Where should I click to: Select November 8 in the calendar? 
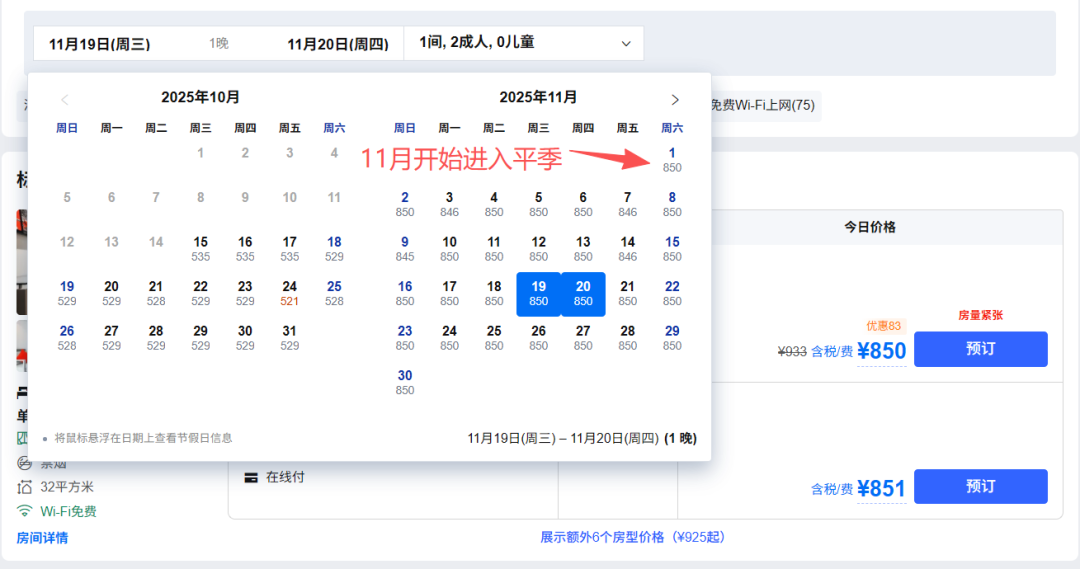[x=672, y=205]
